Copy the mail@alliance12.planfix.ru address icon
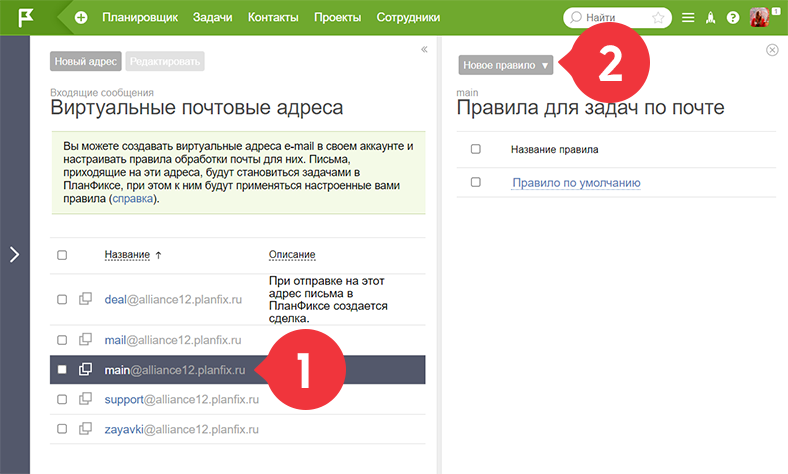The height and width of the screenshot is (474, 788). [x=85, y=339]
